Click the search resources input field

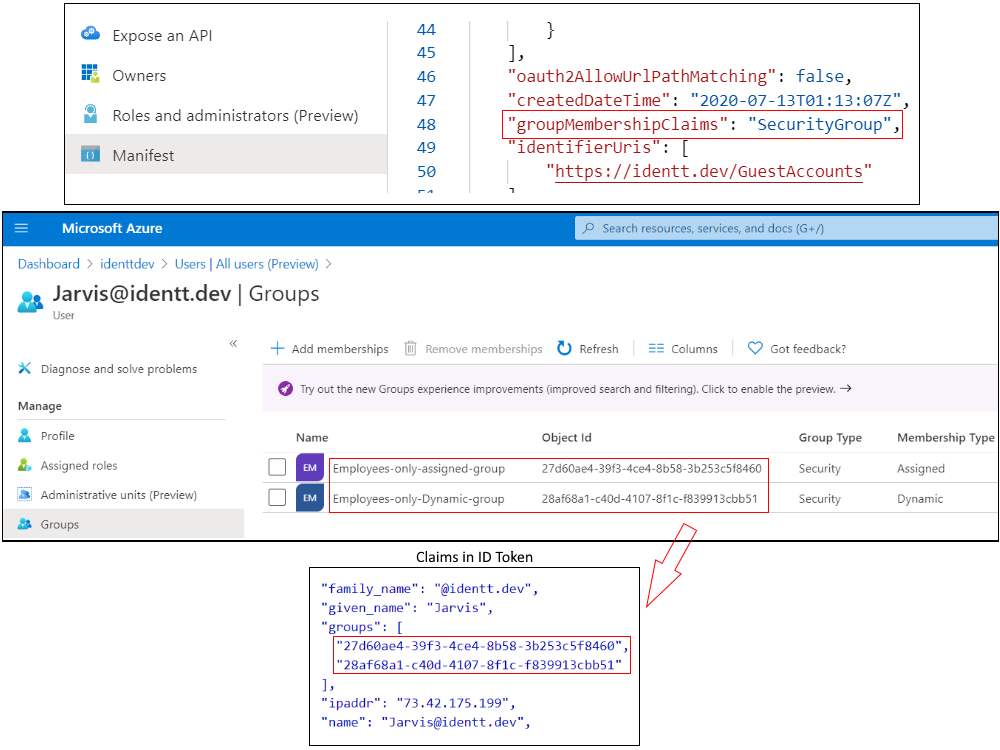coord(786,228)
